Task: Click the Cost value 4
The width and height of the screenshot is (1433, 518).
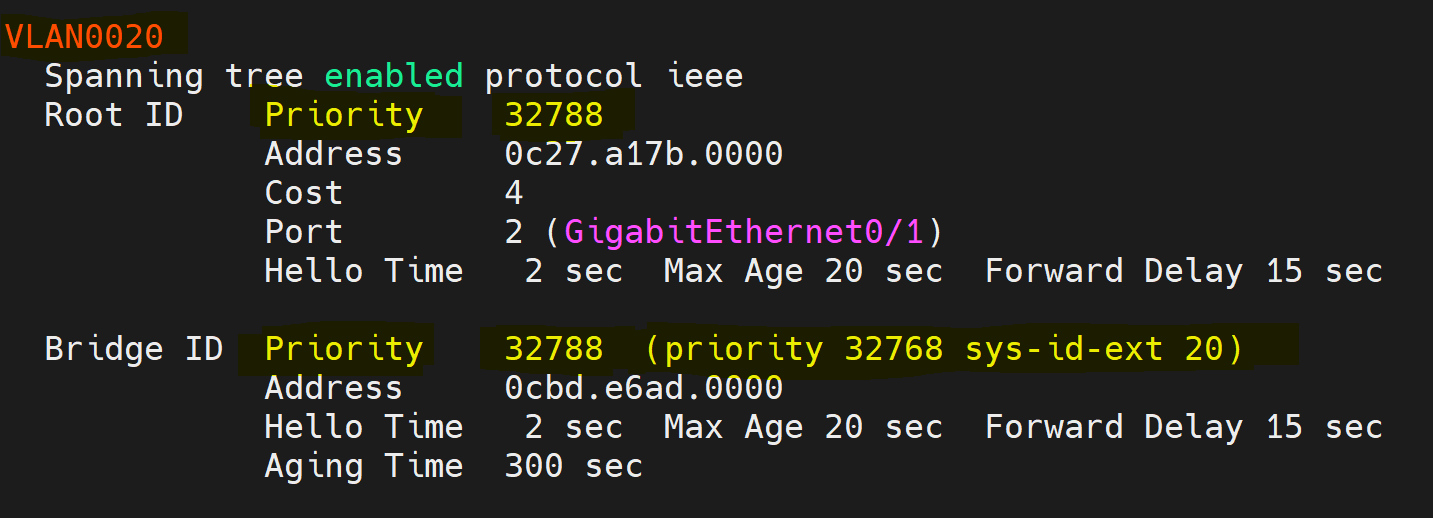Action: pyautogui.click(x=514, y=193)
